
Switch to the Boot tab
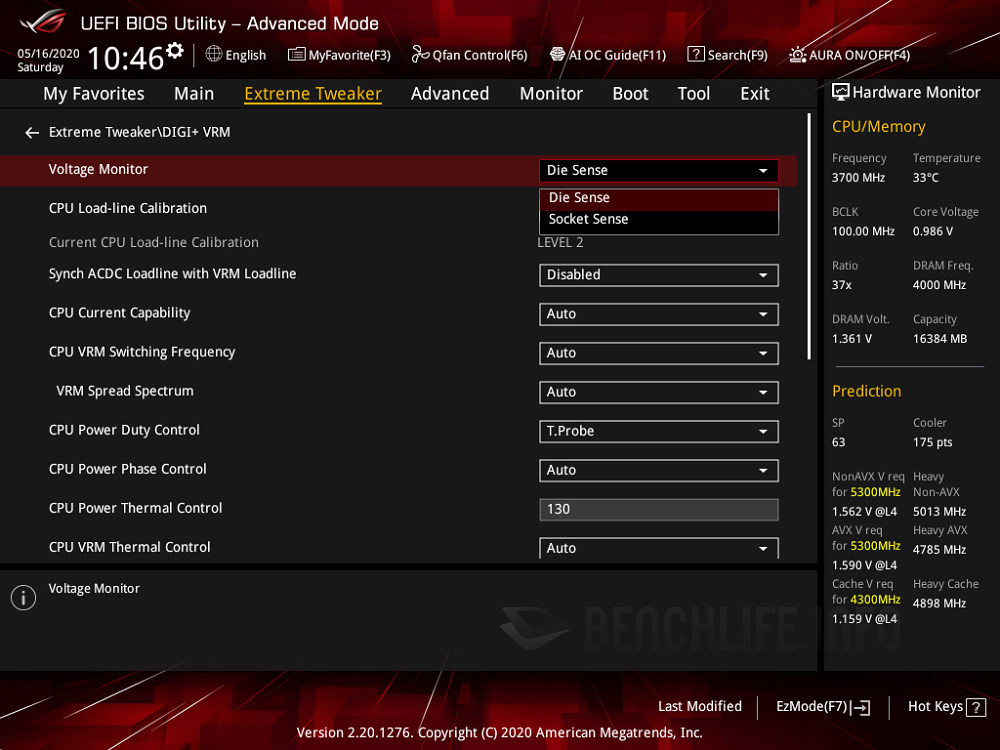(x=630, y=93)
